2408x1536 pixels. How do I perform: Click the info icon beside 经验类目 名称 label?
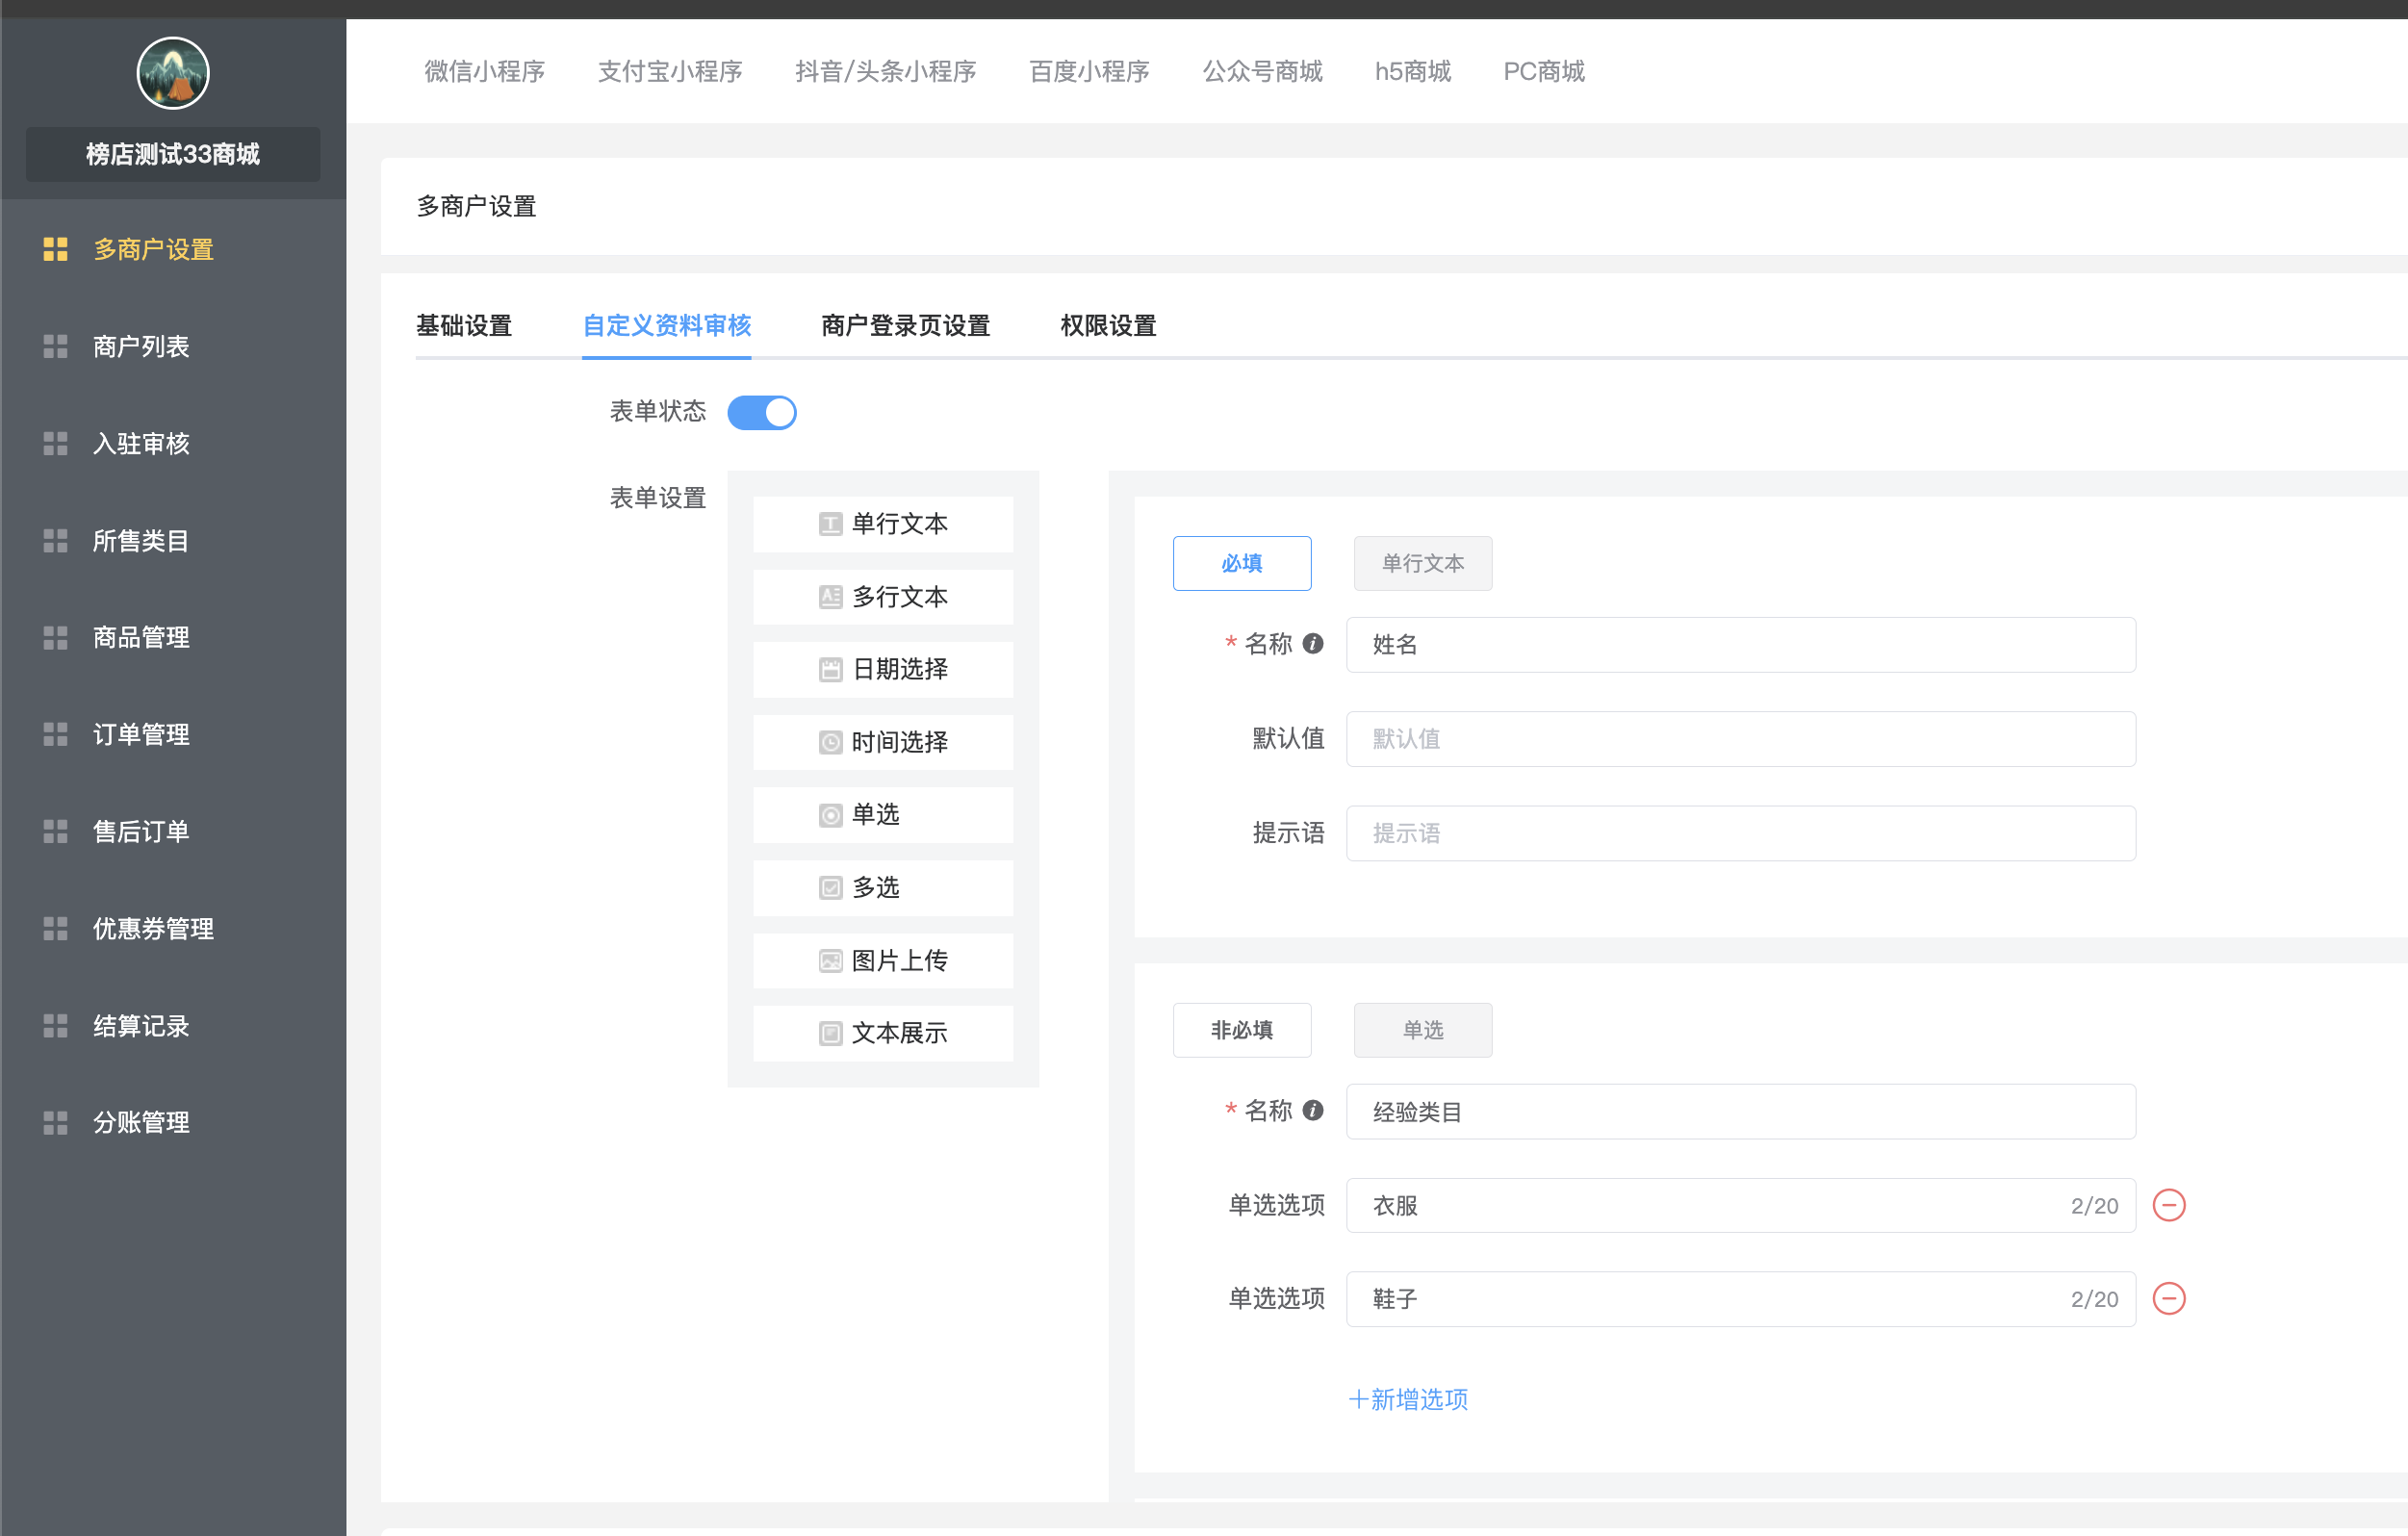click(x=1313, y=1110)
